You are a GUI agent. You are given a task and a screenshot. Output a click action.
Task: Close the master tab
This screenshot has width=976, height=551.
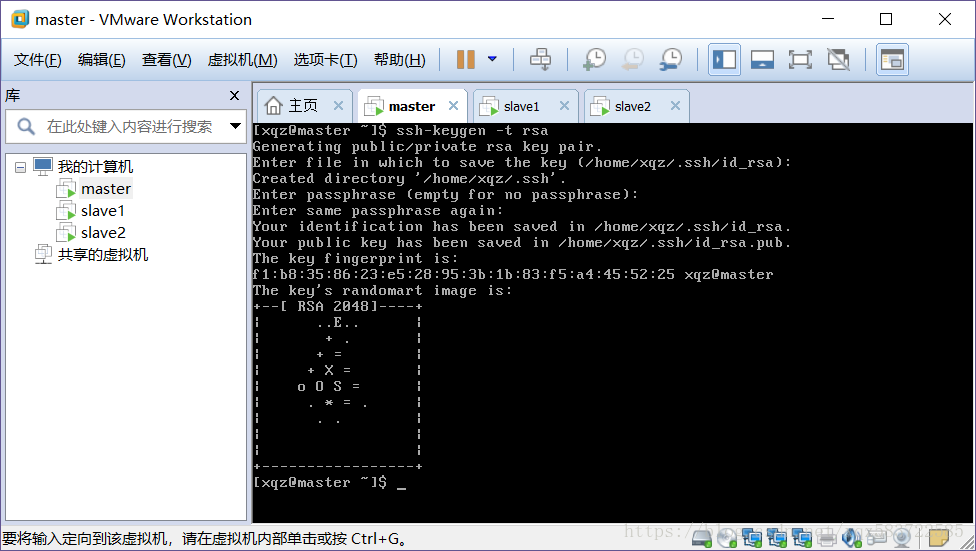coord(453,106)
